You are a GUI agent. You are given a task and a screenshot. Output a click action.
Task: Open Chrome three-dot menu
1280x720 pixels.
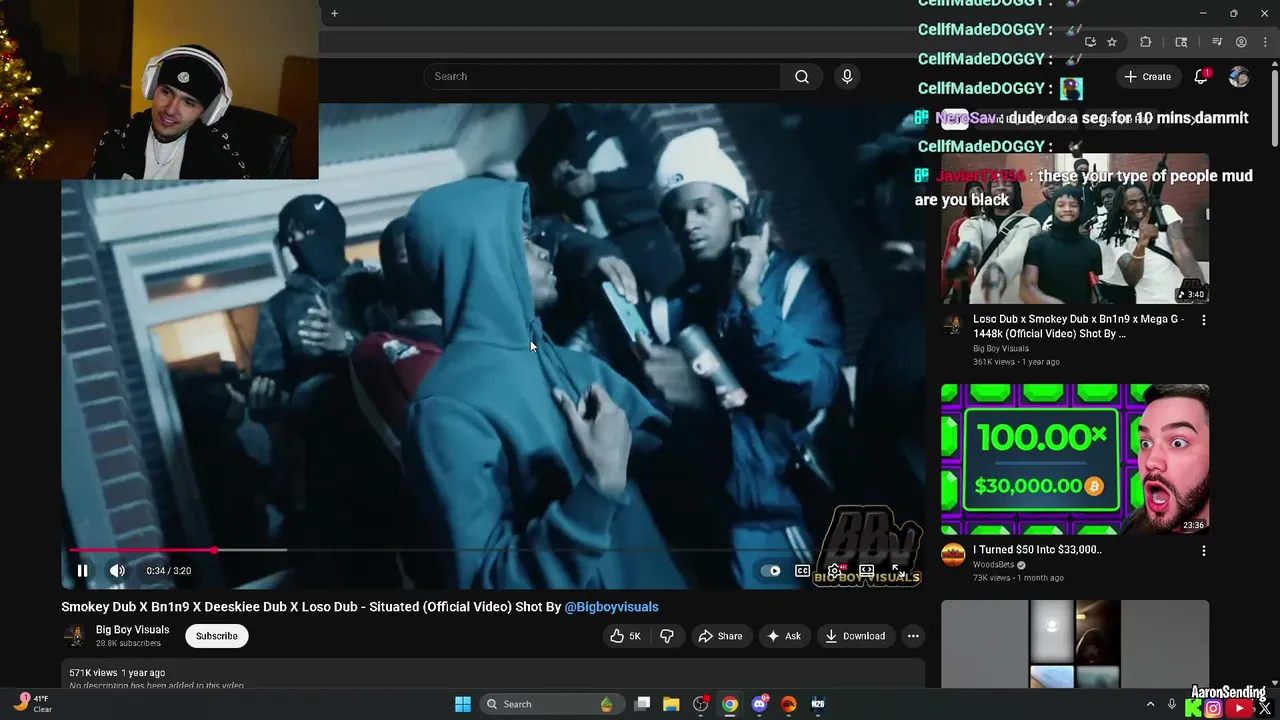(1265, 42)
